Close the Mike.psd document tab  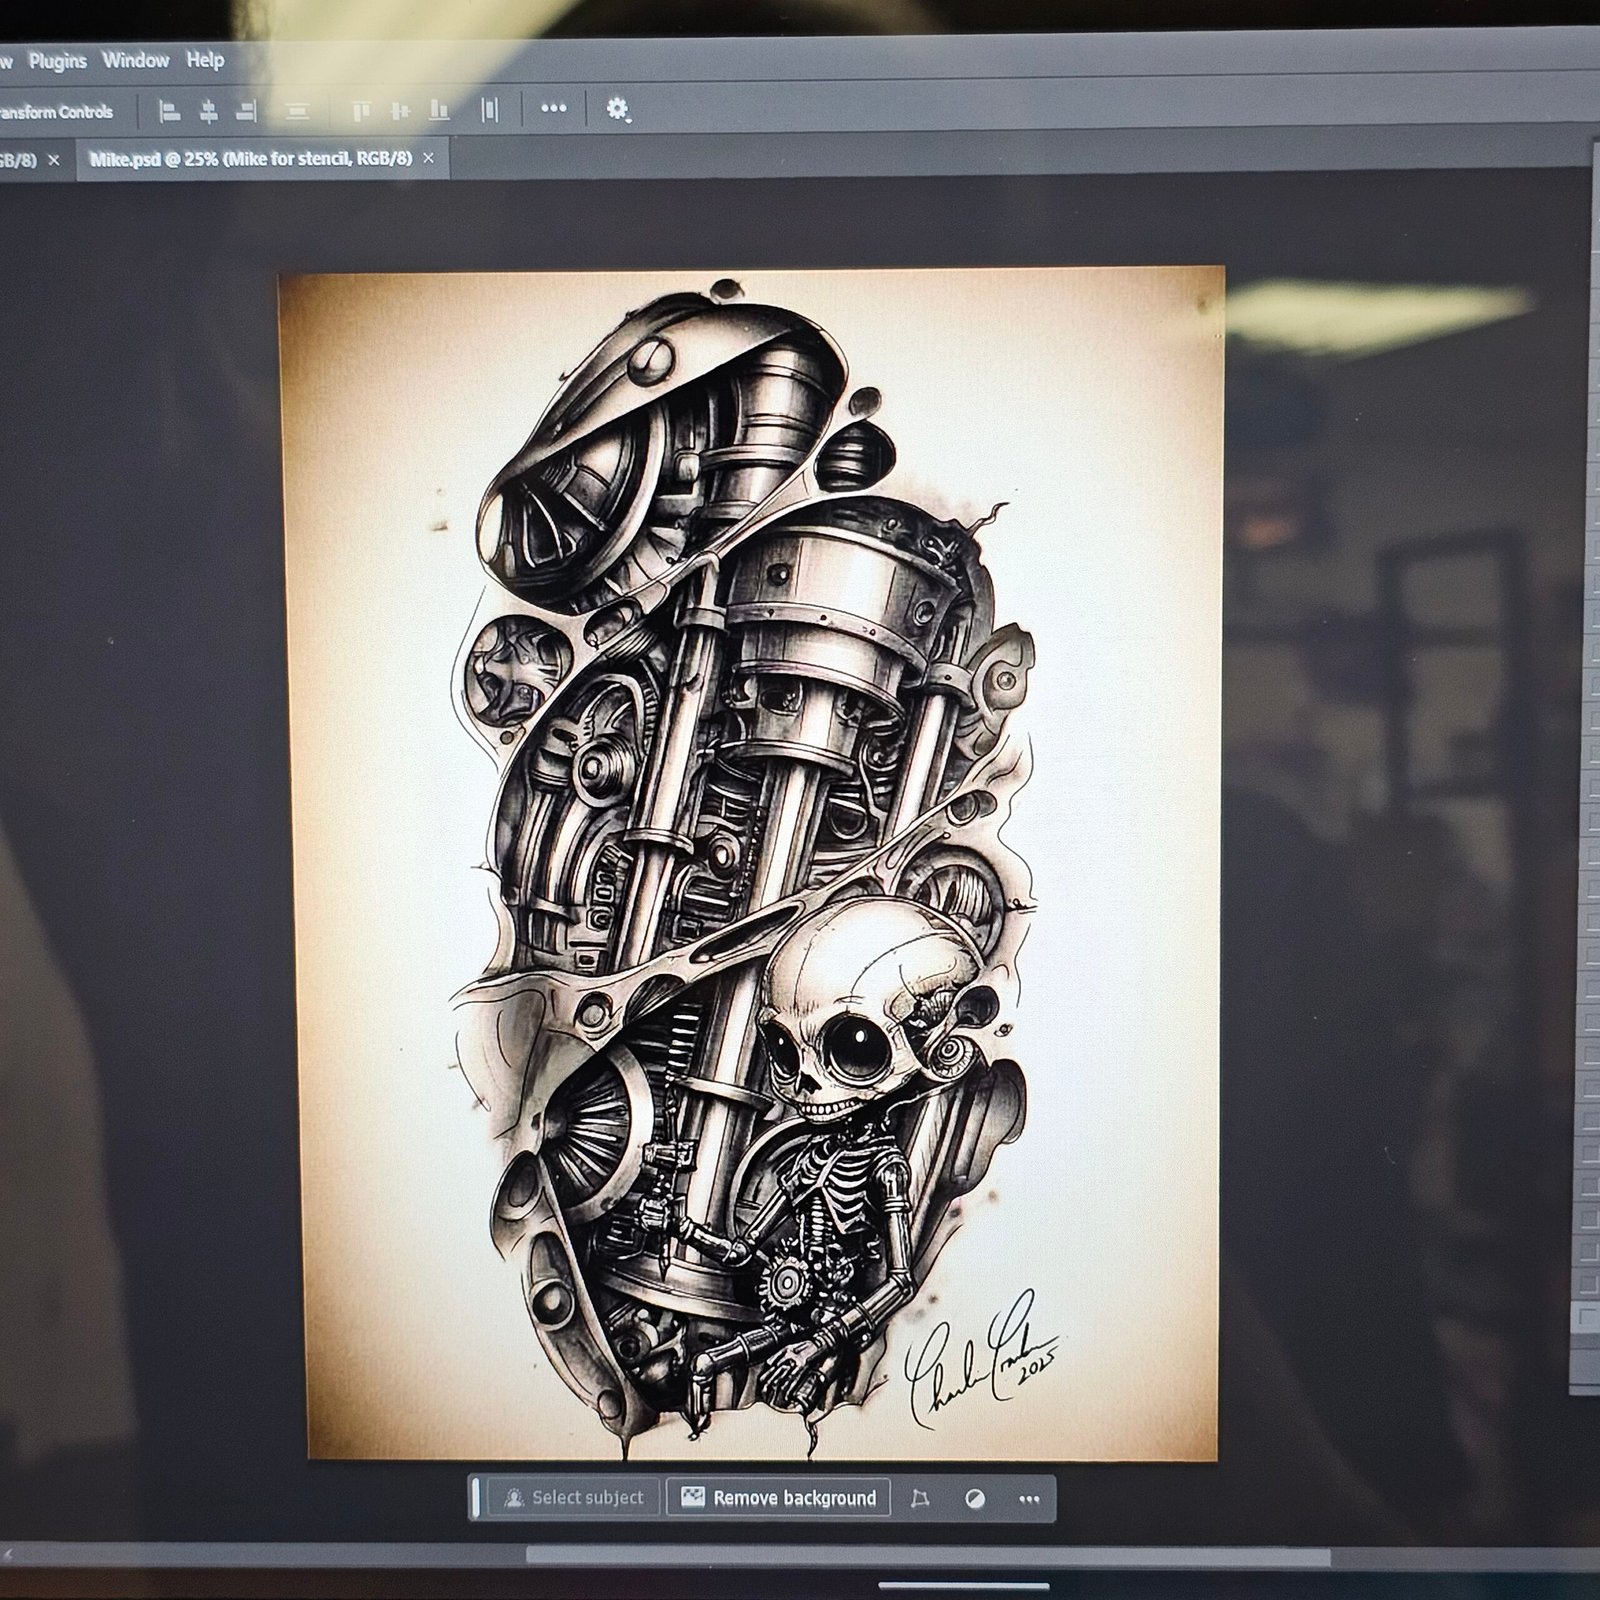(428, 158)
